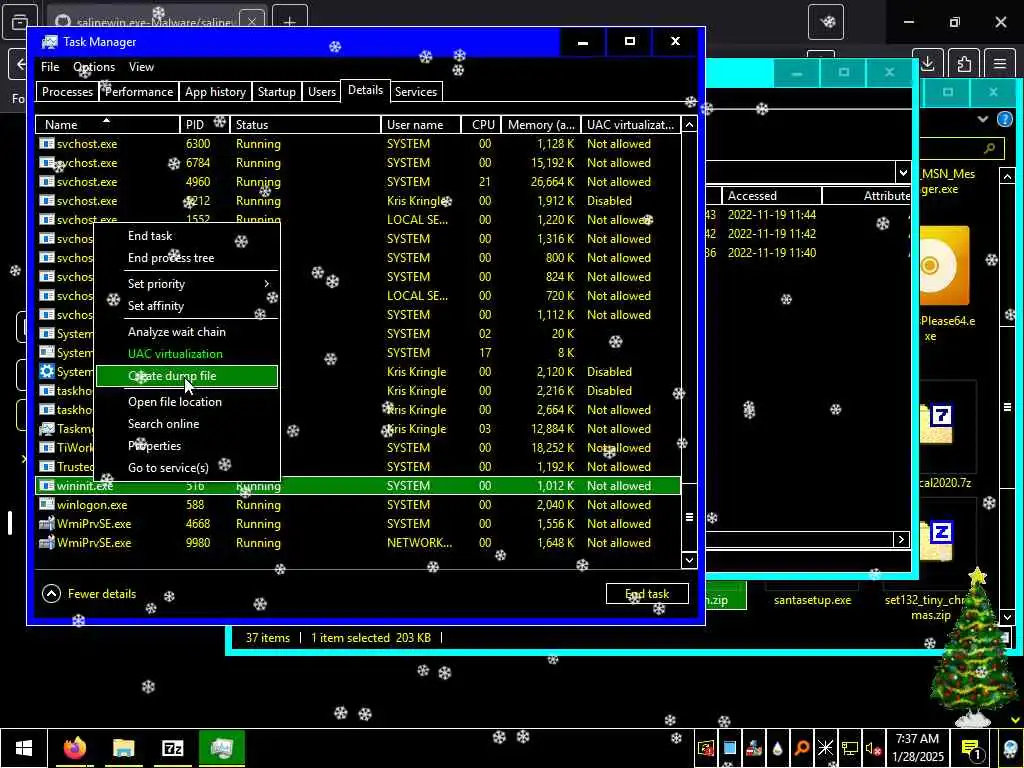This screenshot has height=768, width=1024.
Task: Click the white snowflake tray icon
Action: coord(825,748)
